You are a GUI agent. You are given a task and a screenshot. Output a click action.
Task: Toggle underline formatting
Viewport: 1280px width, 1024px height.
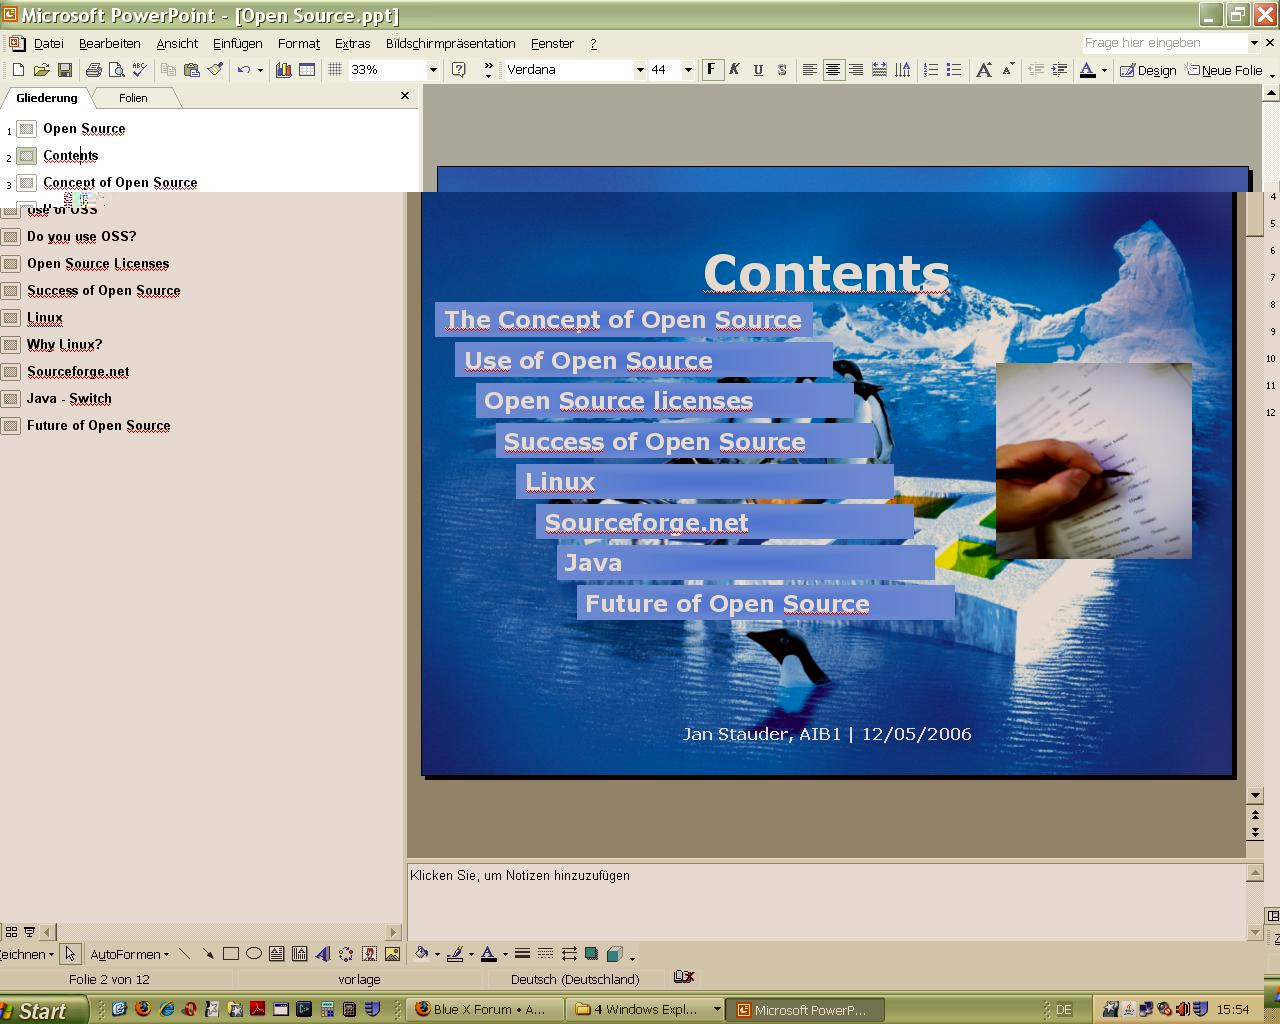click(758, 70)
